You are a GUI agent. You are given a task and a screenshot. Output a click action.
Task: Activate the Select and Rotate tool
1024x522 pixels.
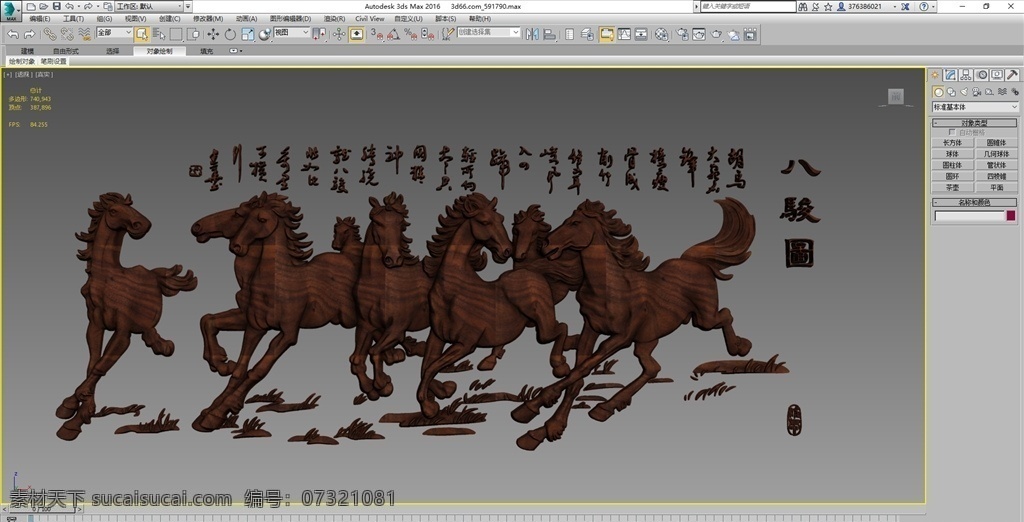[x=231, y=34]
